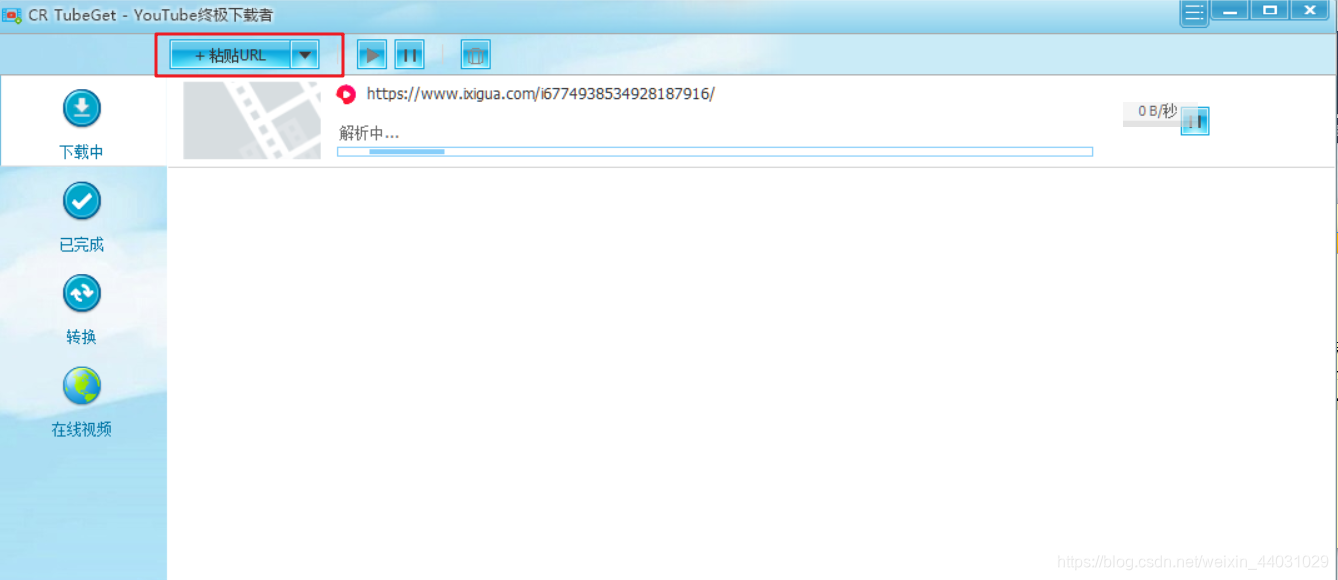The width and height of the screenshot is (1338, 580).
Task: Click the 0 B/秒 speed indicator
Action: click(x=1157, y=112)
